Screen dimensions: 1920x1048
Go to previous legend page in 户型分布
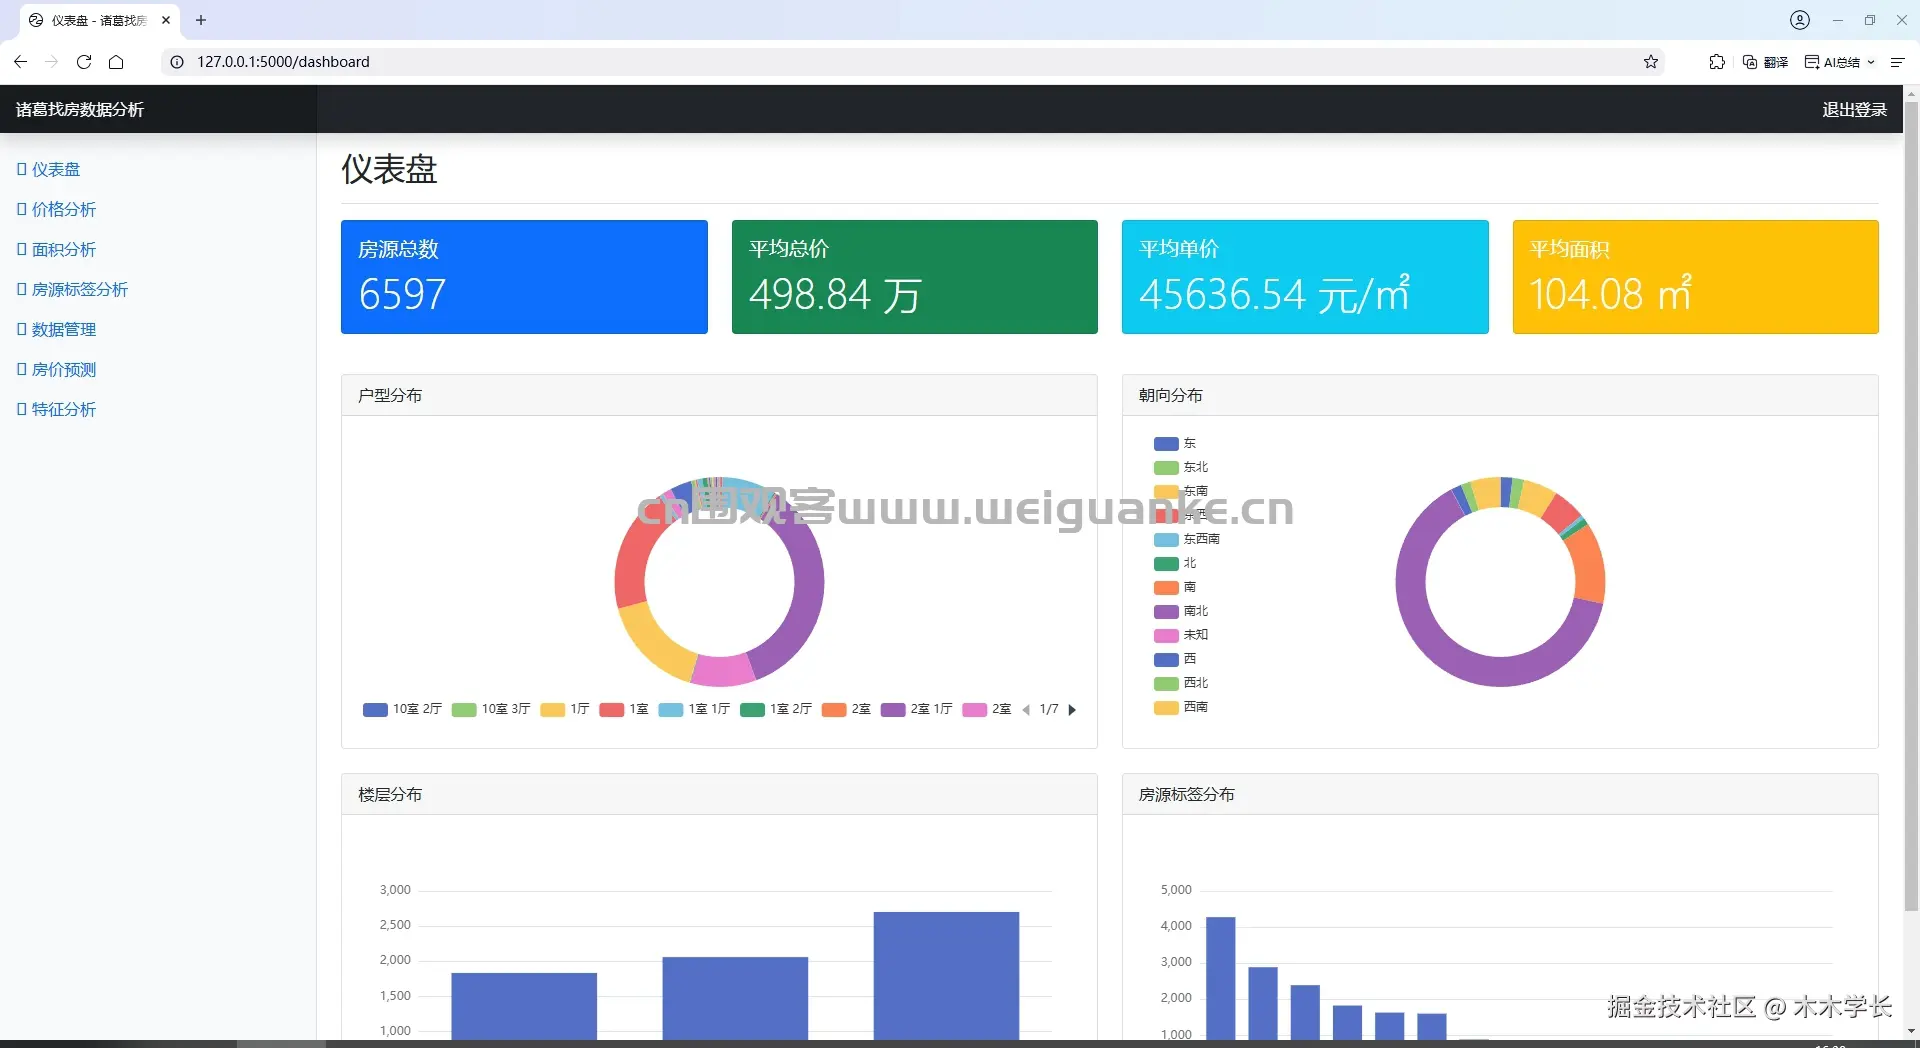point(1026,710)
